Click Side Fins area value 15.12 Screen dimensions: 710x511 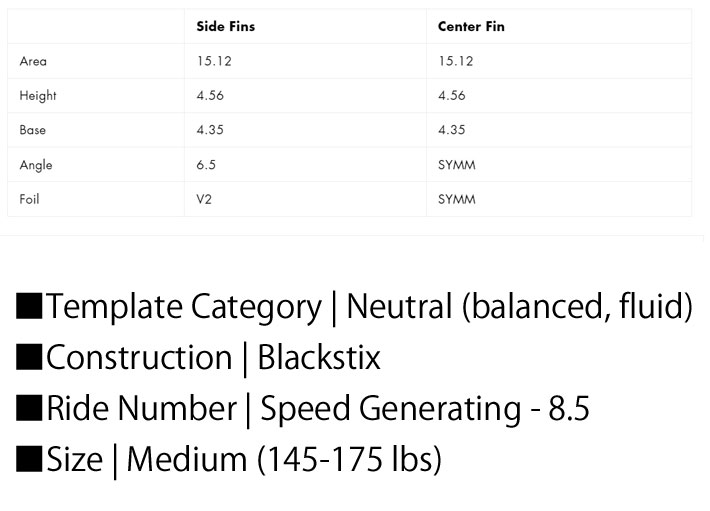click(x=214, y=61)
